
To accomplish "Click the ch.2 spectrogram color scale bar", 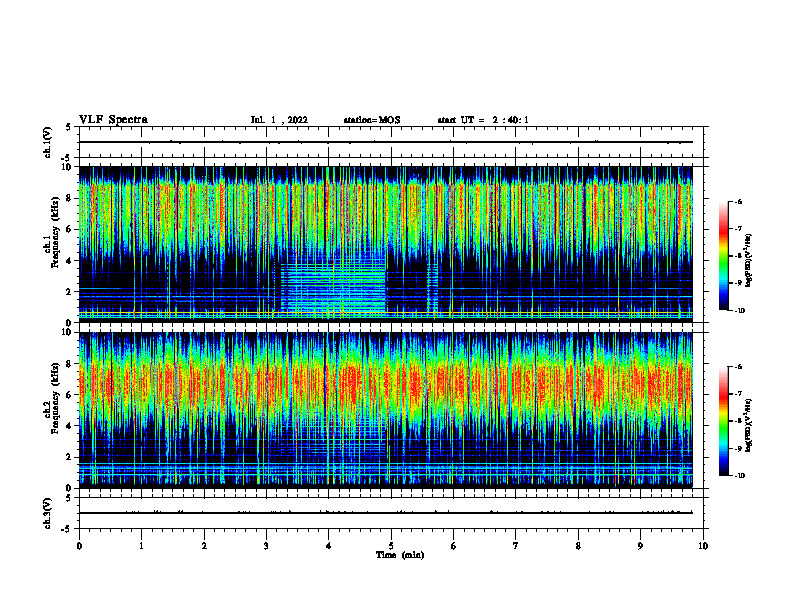I will [724, 421].
